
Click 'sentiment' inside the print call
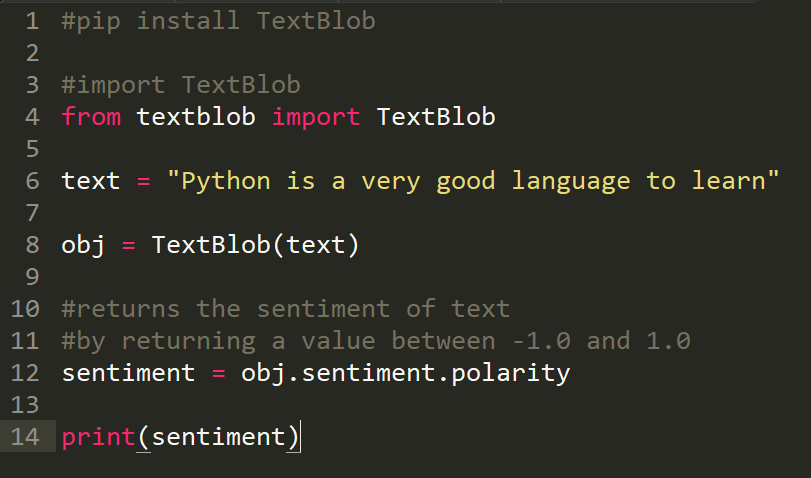tap(218, 437)
